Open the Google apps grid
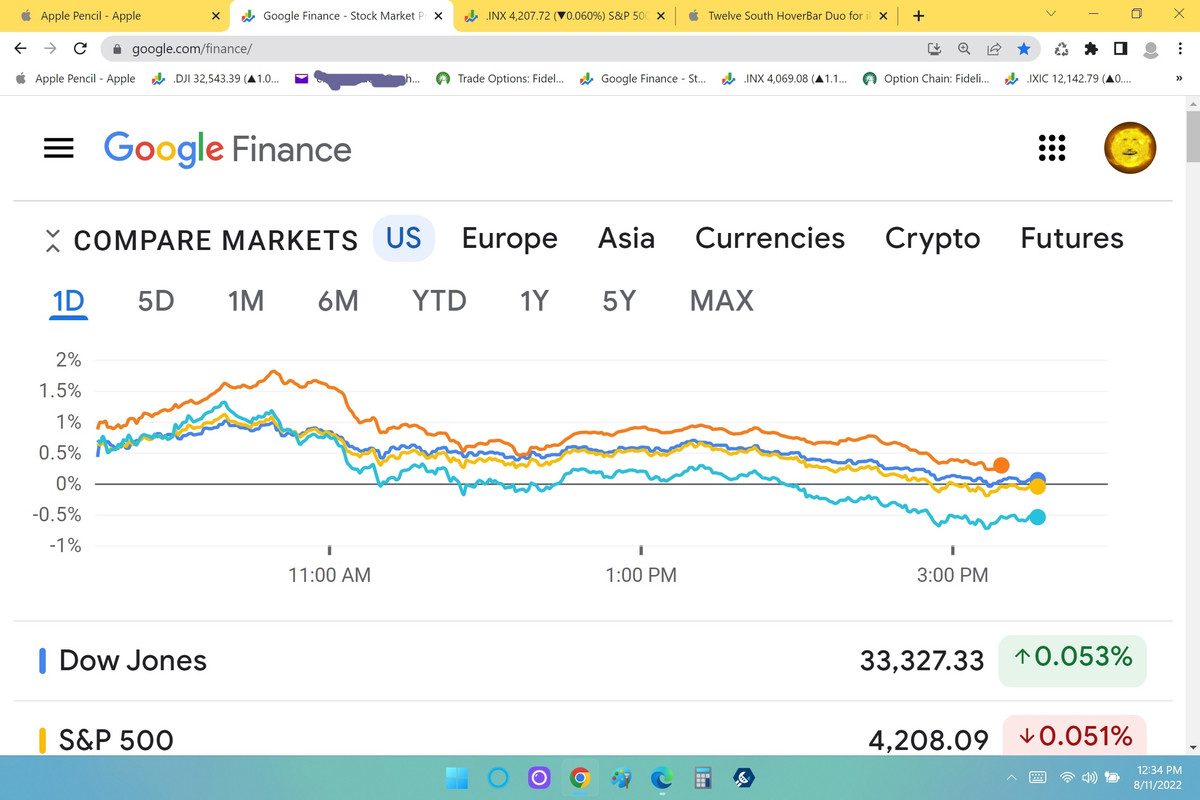The image size is (1200, 800). pos(1051,148)
